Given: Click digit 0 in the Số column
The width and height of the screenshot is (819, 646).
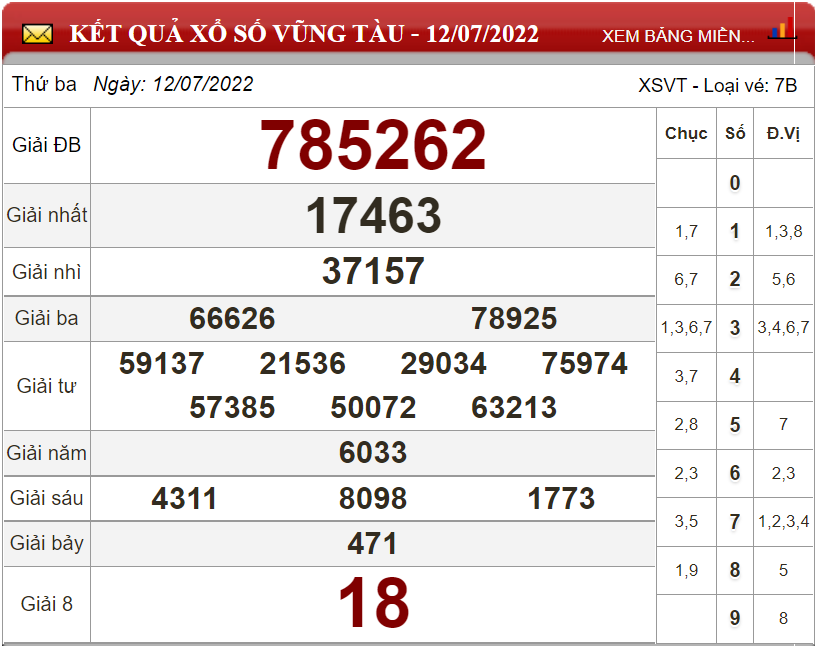Looking at the screenshot, I should point(735,183).
